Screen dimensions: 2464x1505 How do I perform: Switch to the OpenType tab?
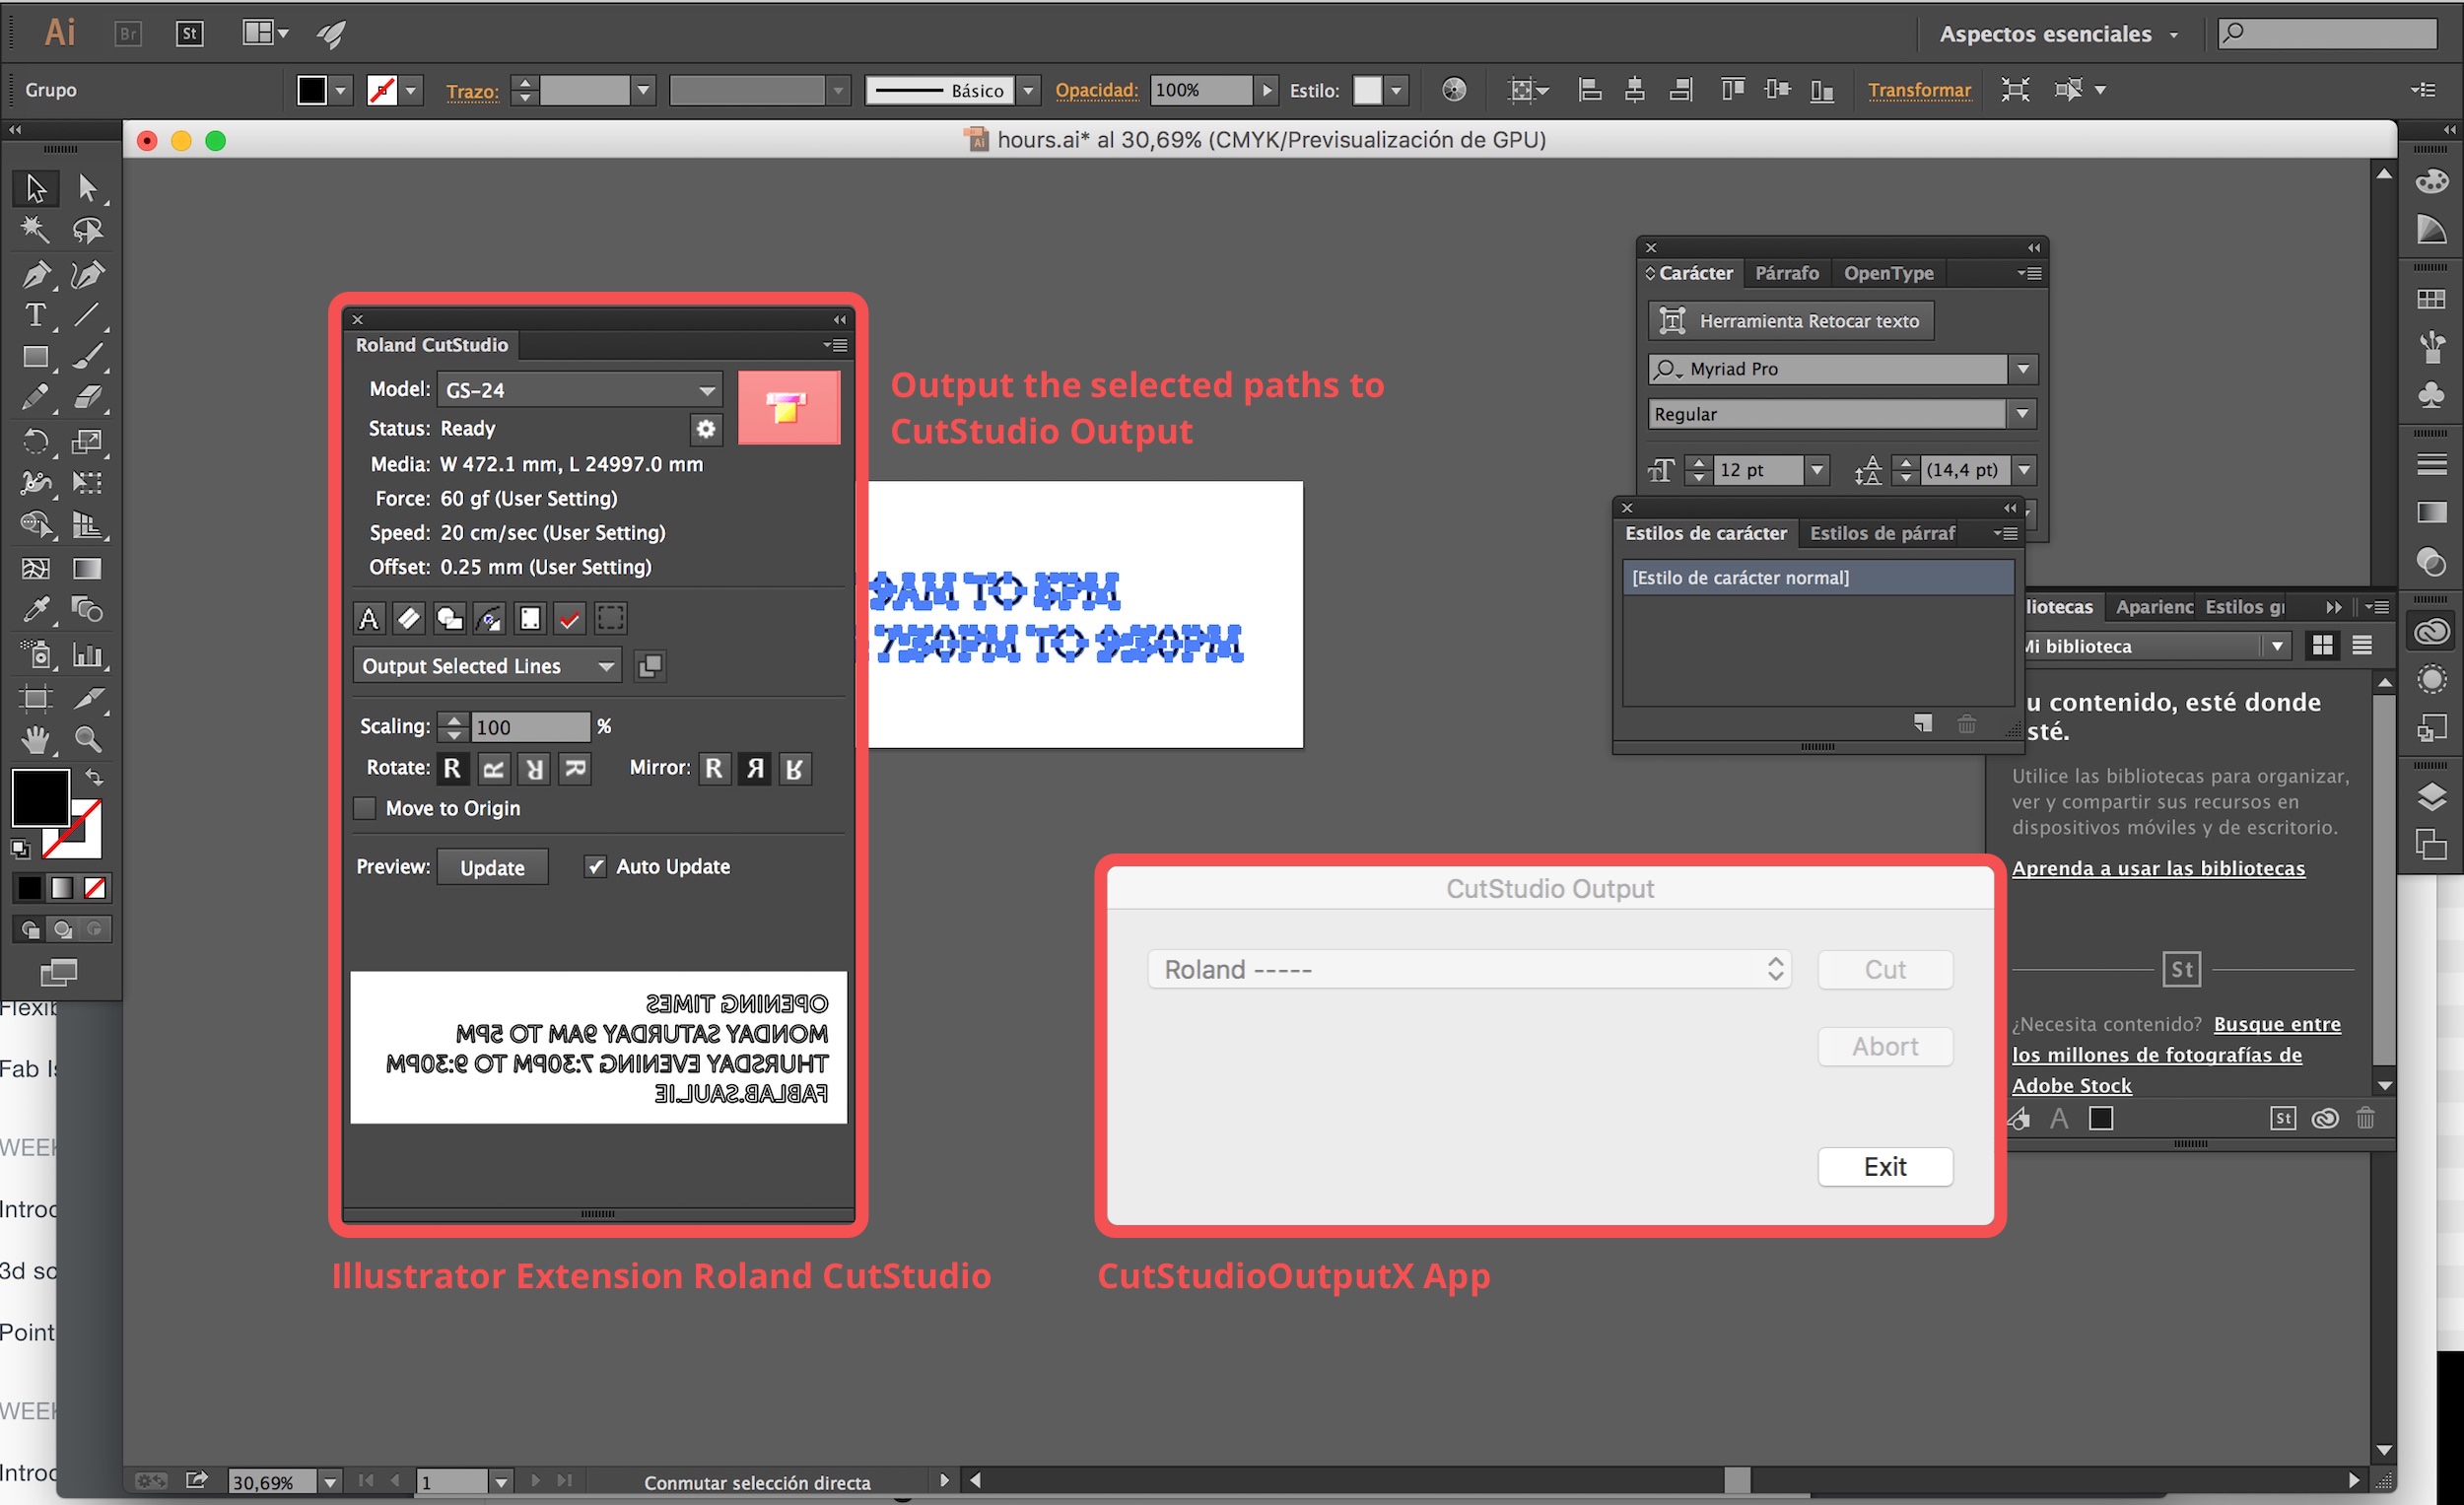(1889, 273)
